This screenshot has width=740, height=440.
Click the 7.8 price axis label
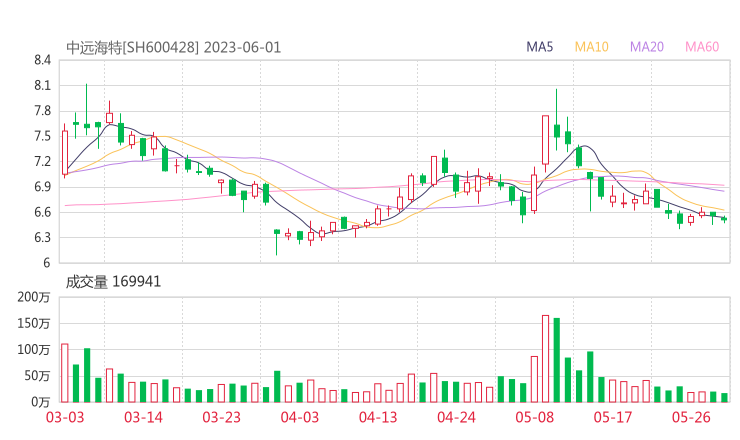[x=42, y=111]
